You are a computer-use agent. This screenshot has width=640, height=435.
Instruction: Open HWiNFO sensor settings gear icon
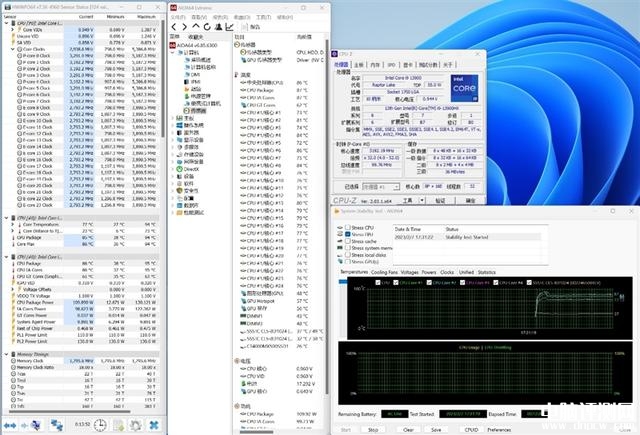(136, 425)
